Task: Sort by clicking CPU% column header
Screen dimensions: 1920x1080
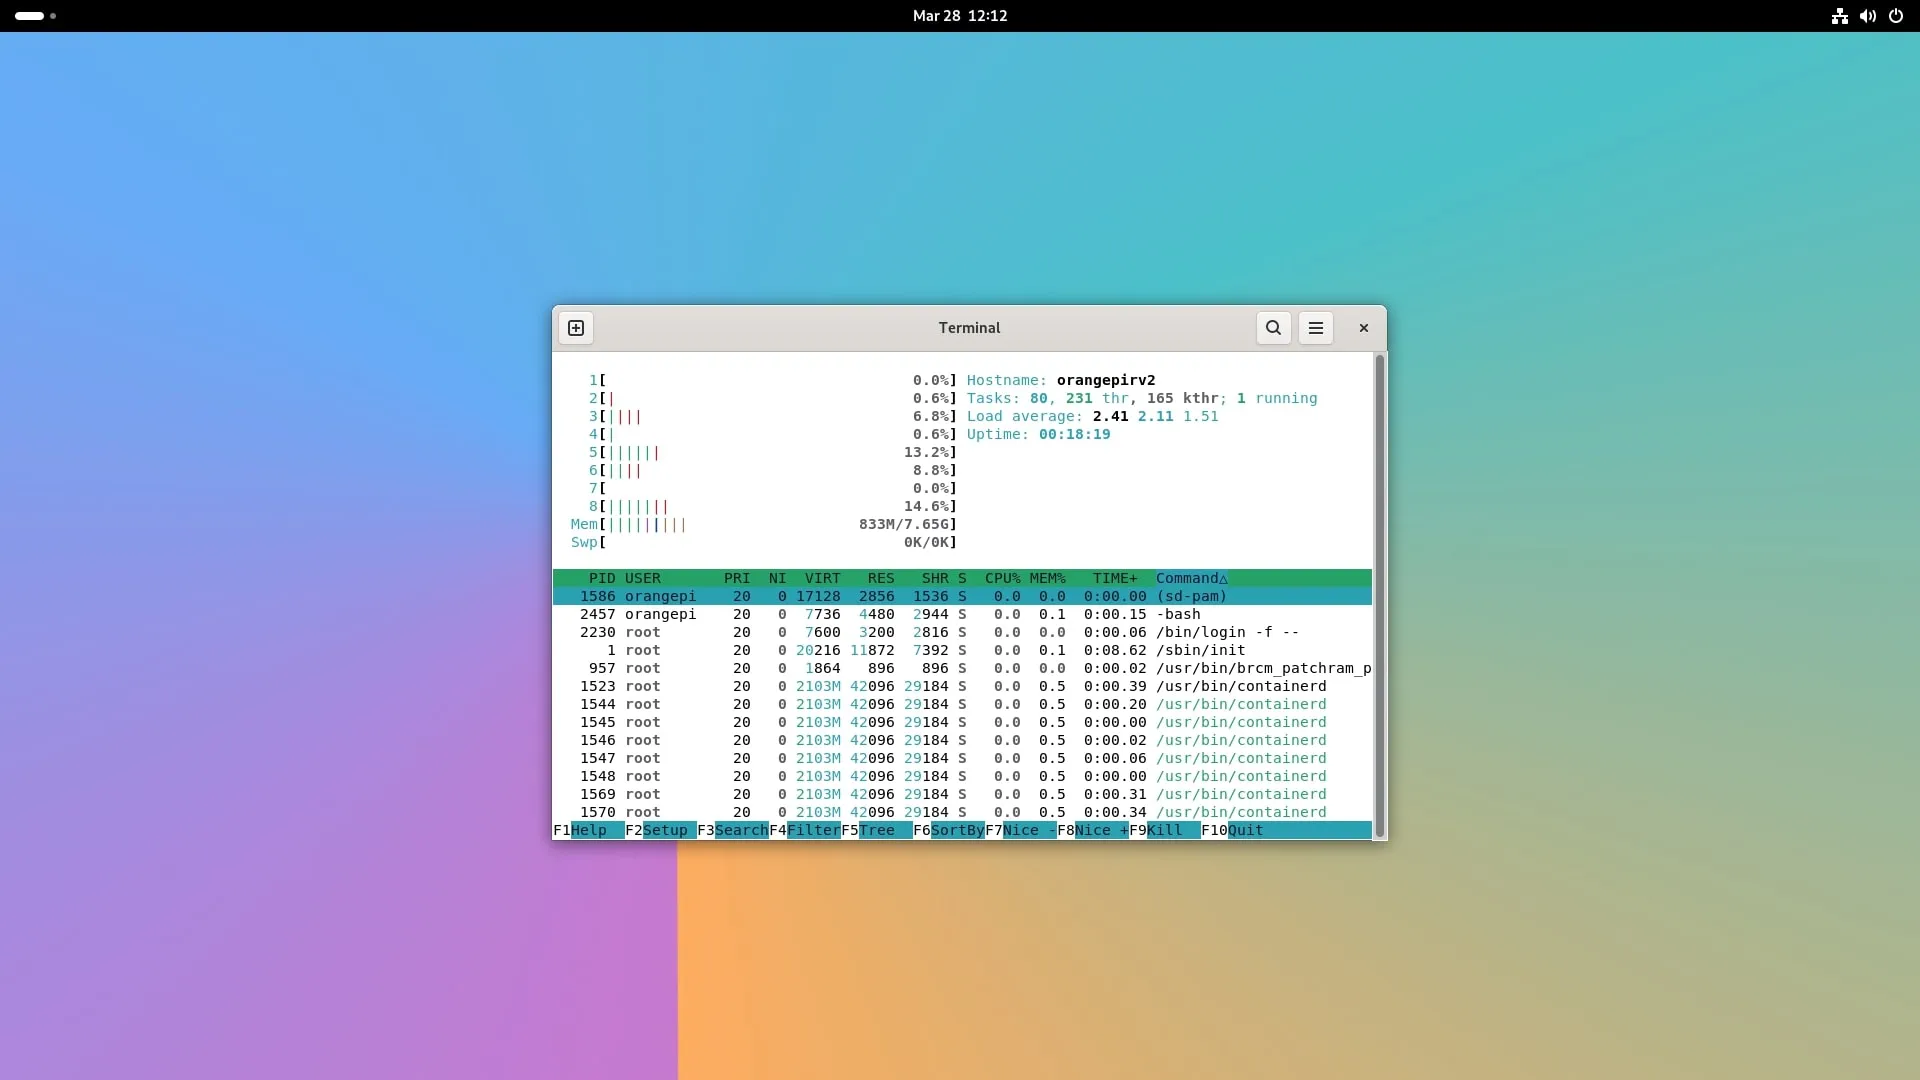Action: (1002, 578)
